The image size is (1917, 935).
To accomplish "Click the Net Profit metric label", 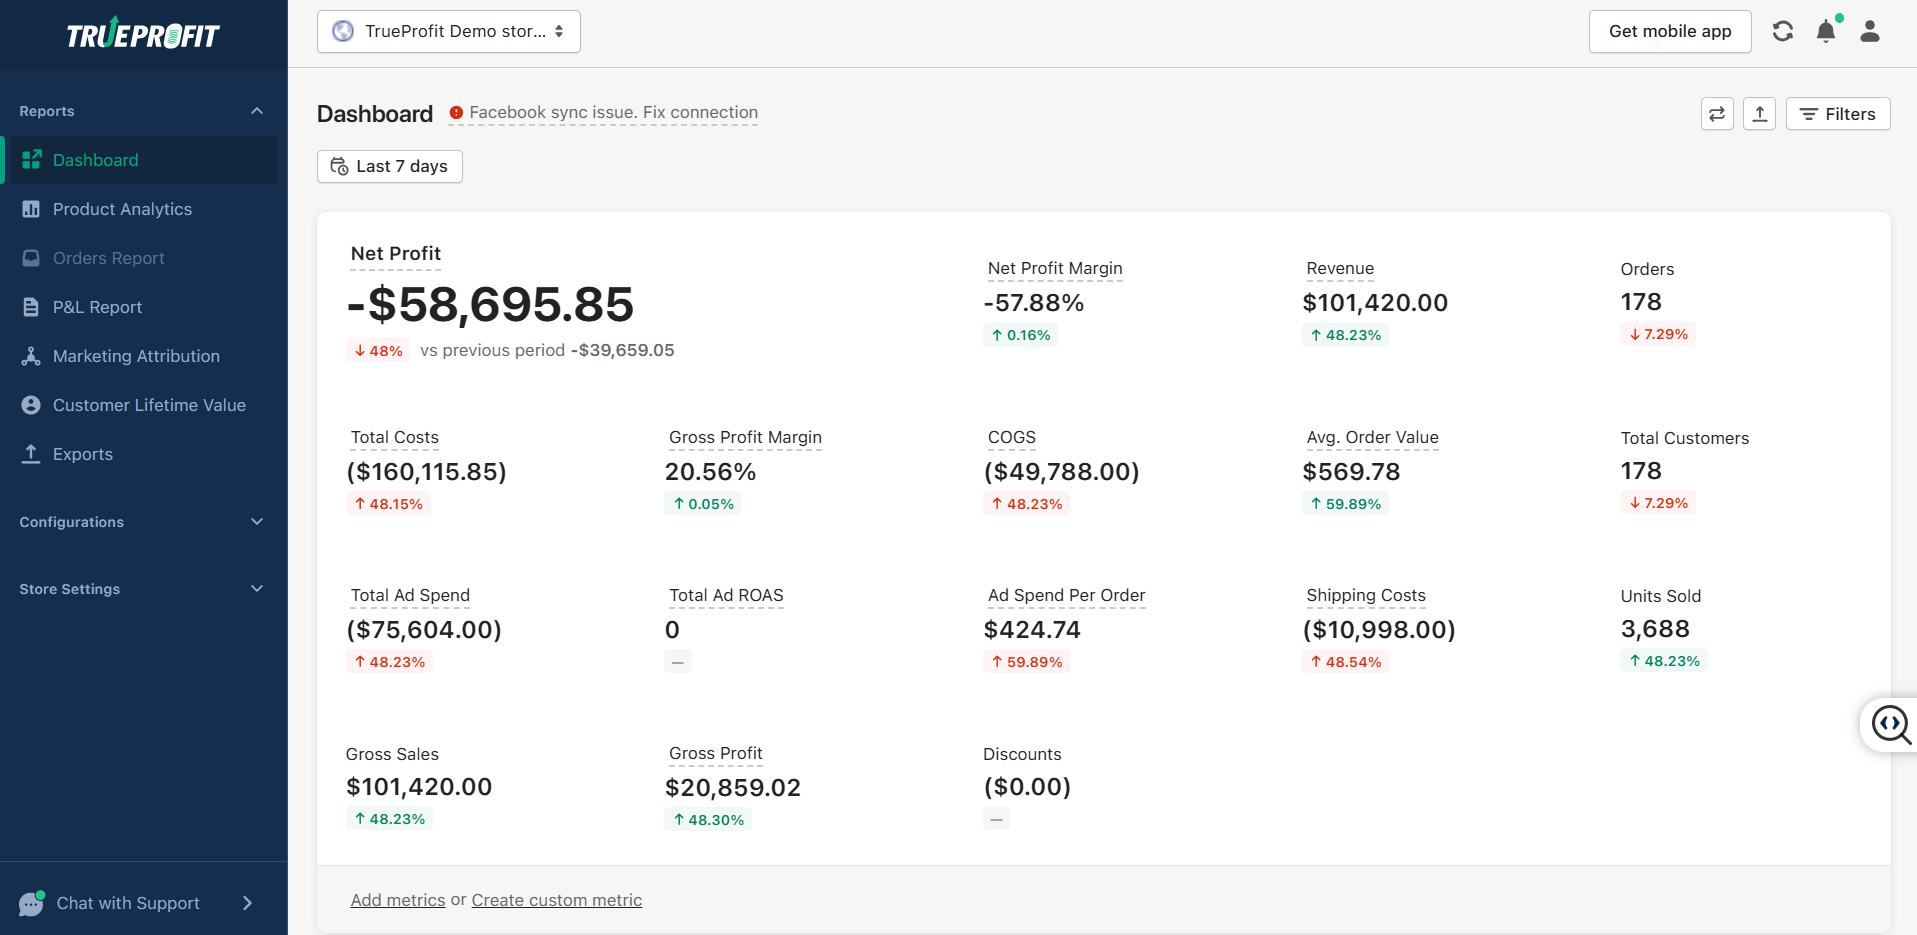I will (x=396, y=254).
